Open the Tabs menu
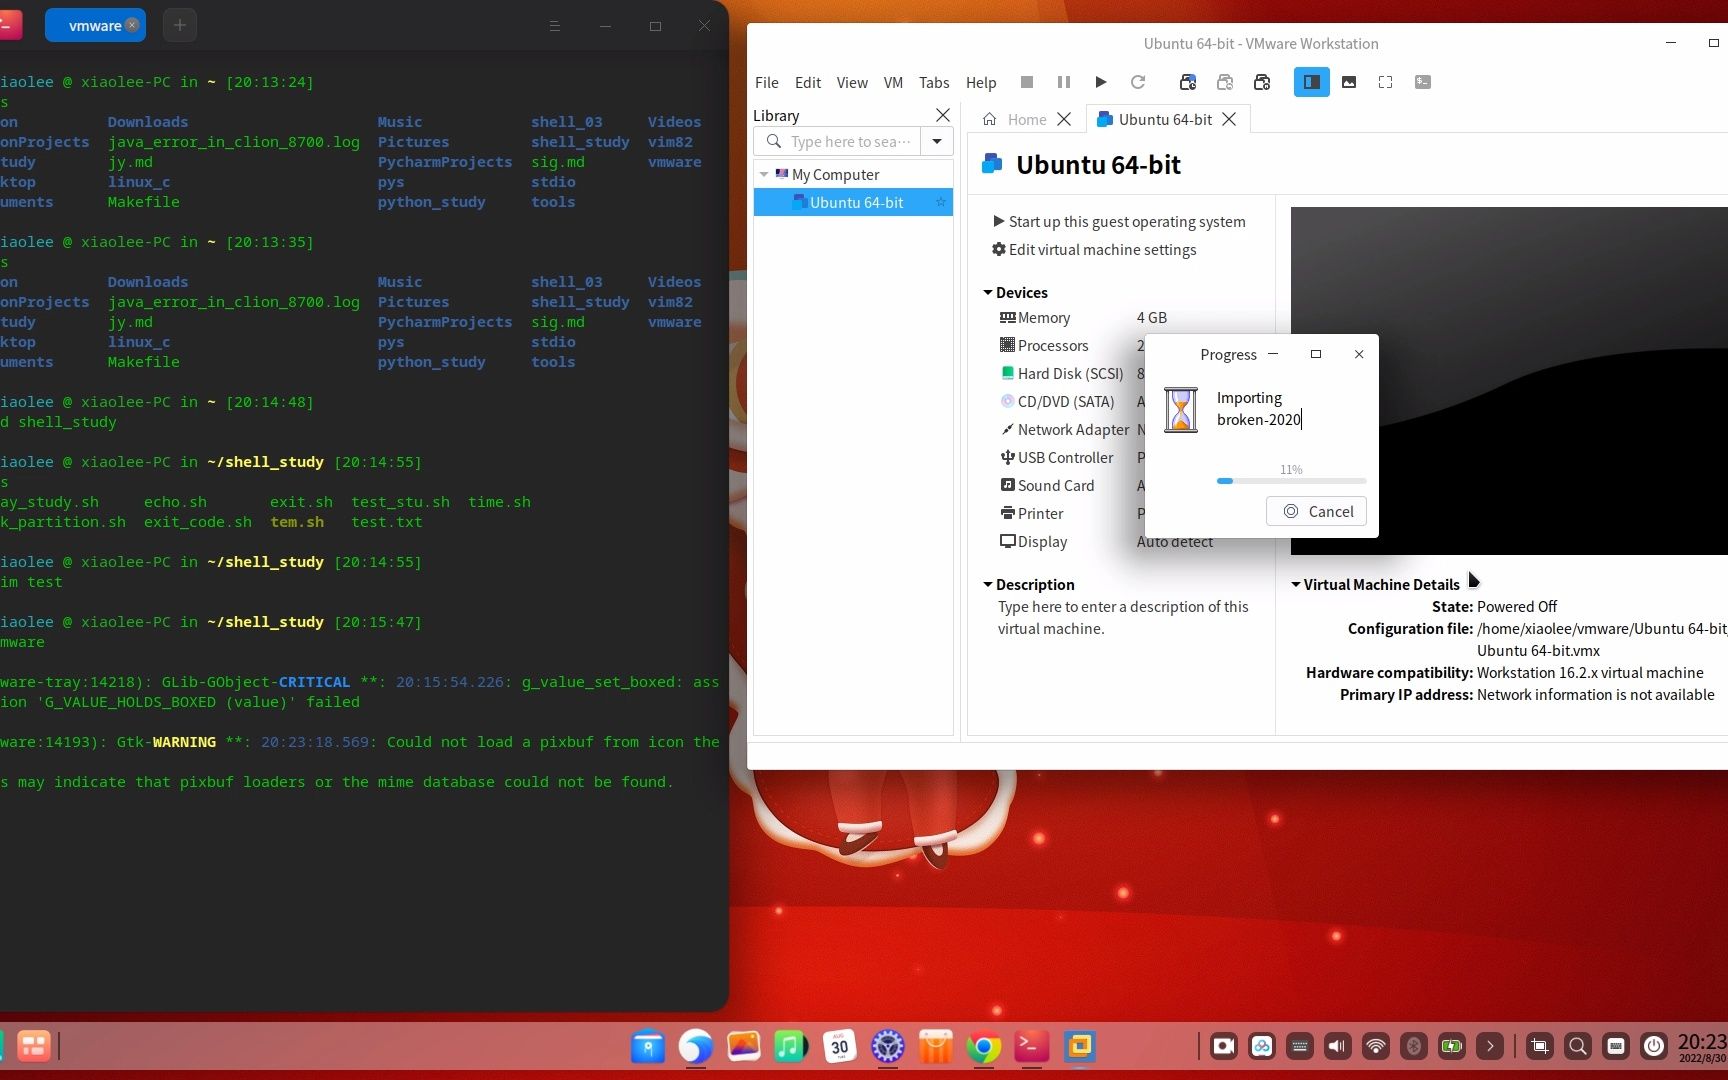The image size is (1728, 1080). pos(934,82)
